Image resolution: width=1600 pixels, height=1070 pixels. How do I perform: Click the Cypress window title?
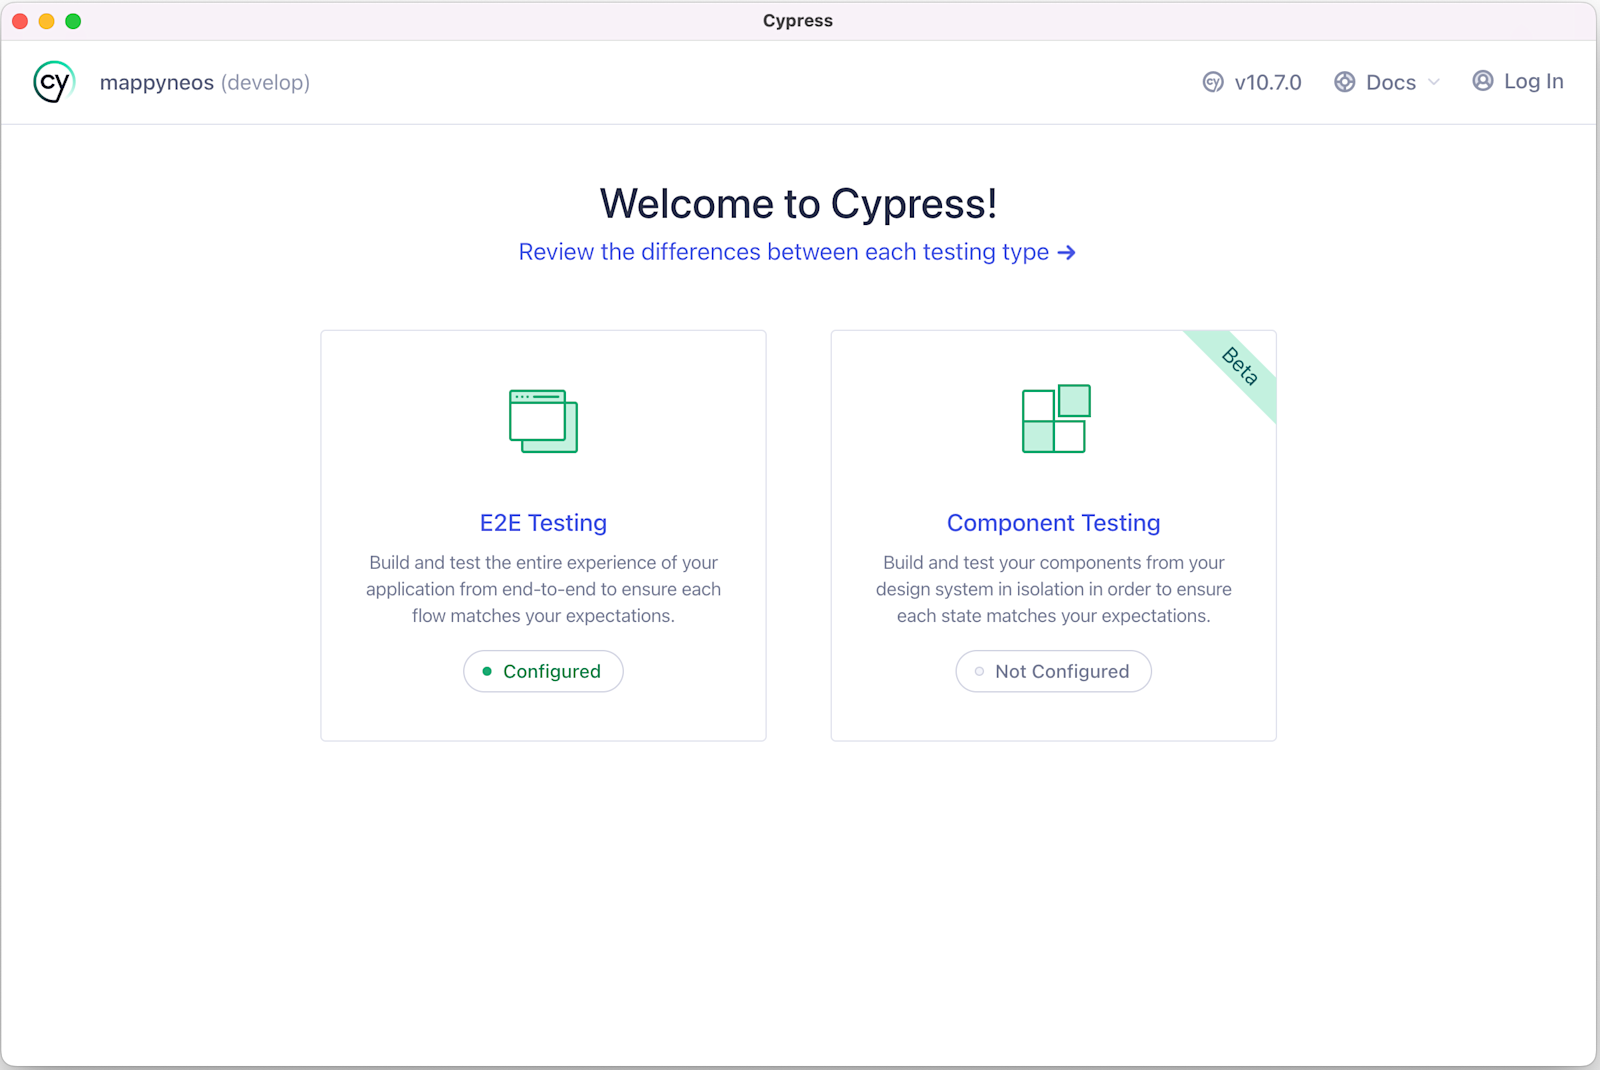(x=798, y=21)
